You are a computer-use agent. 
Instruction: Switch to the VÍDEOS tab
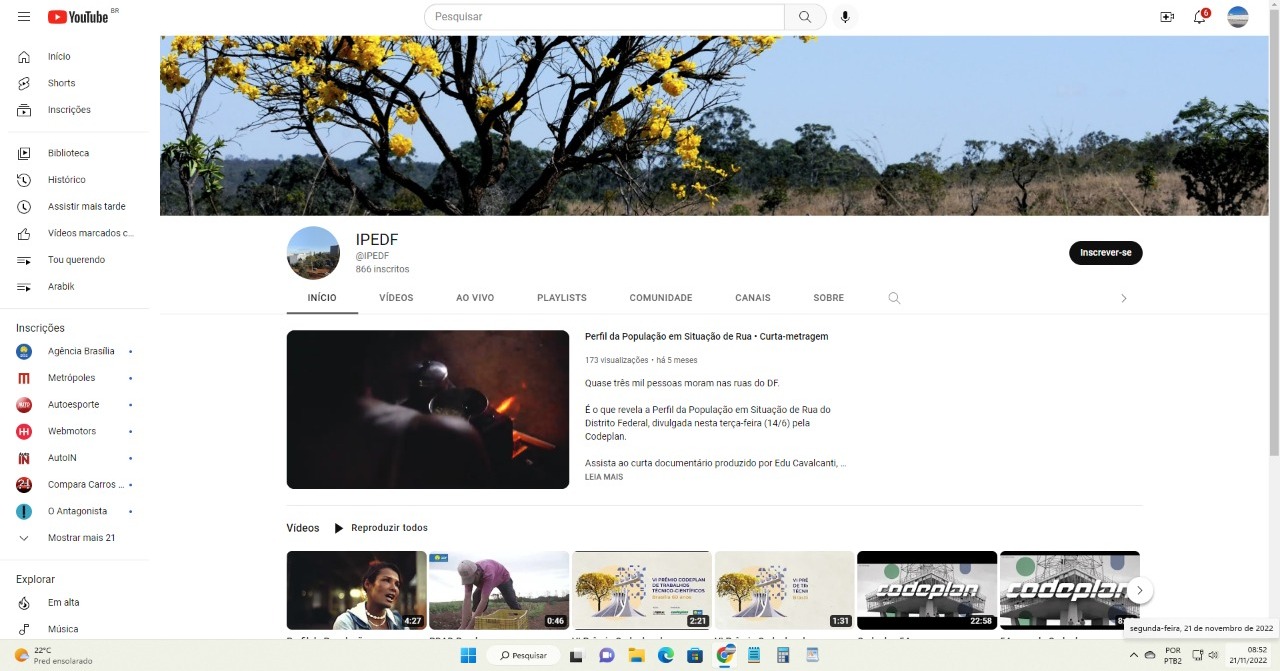[x=396, y=297]
